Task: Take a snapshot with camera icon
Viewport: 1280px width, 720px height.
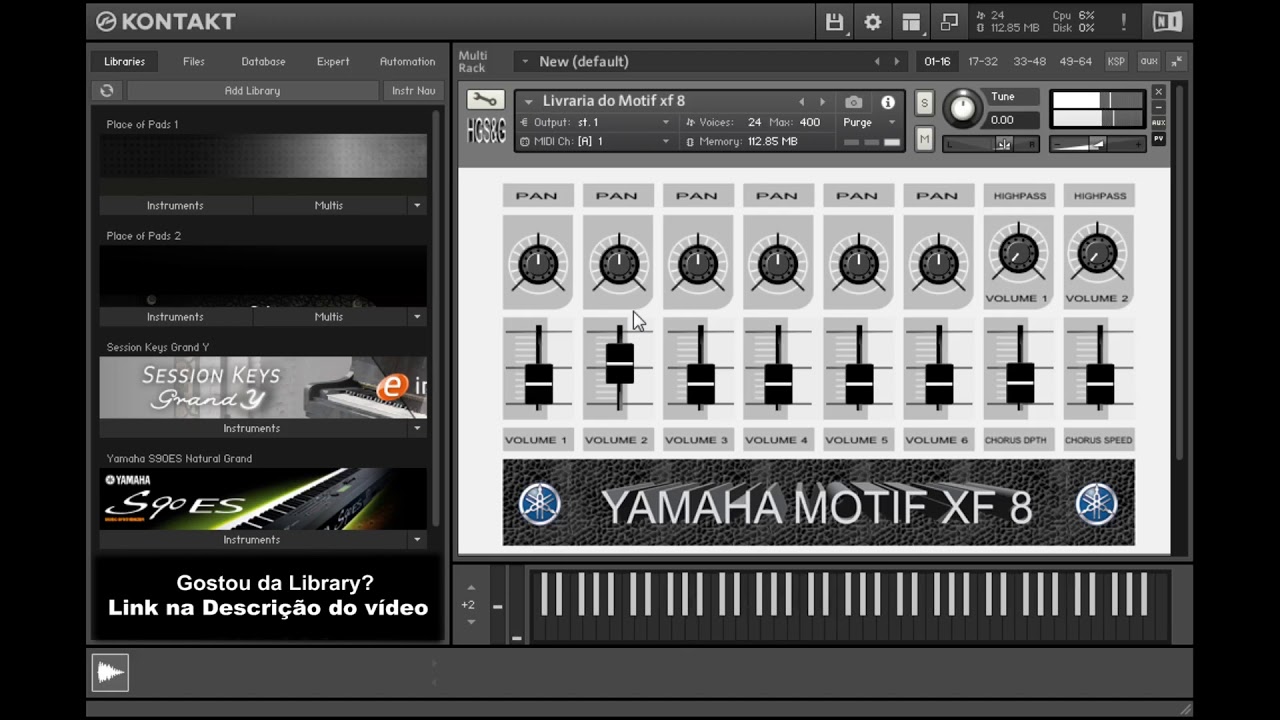Action: [x=853, y=102]
